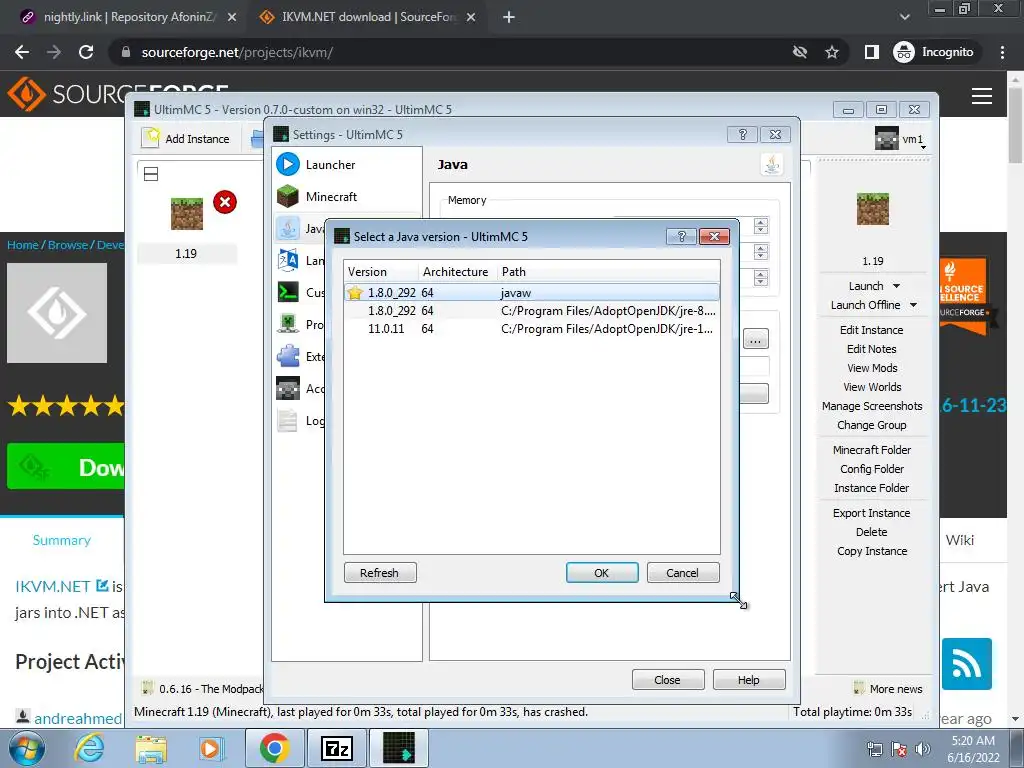Click View Worlds

pyautogui.click(x=872, y=387)
